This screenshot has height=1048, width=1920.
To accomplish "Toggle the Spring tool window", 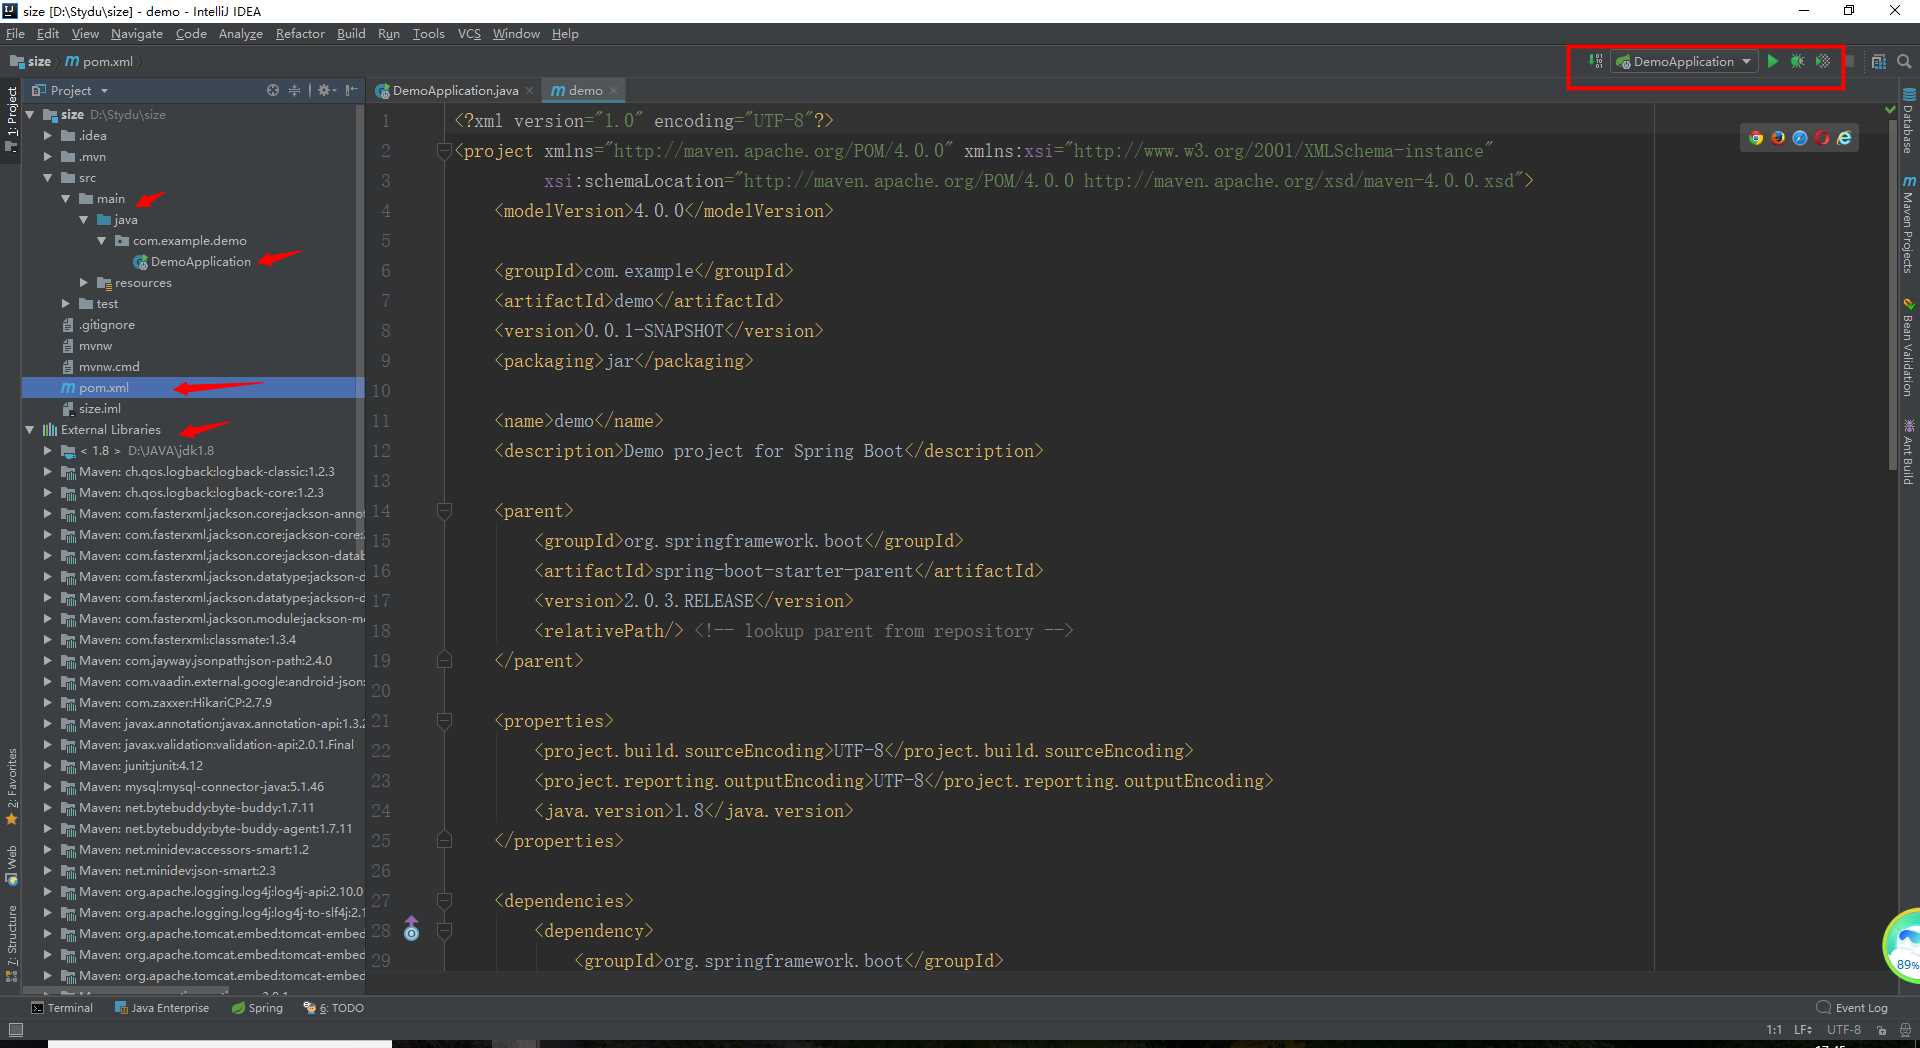I will coord(257,1008).
